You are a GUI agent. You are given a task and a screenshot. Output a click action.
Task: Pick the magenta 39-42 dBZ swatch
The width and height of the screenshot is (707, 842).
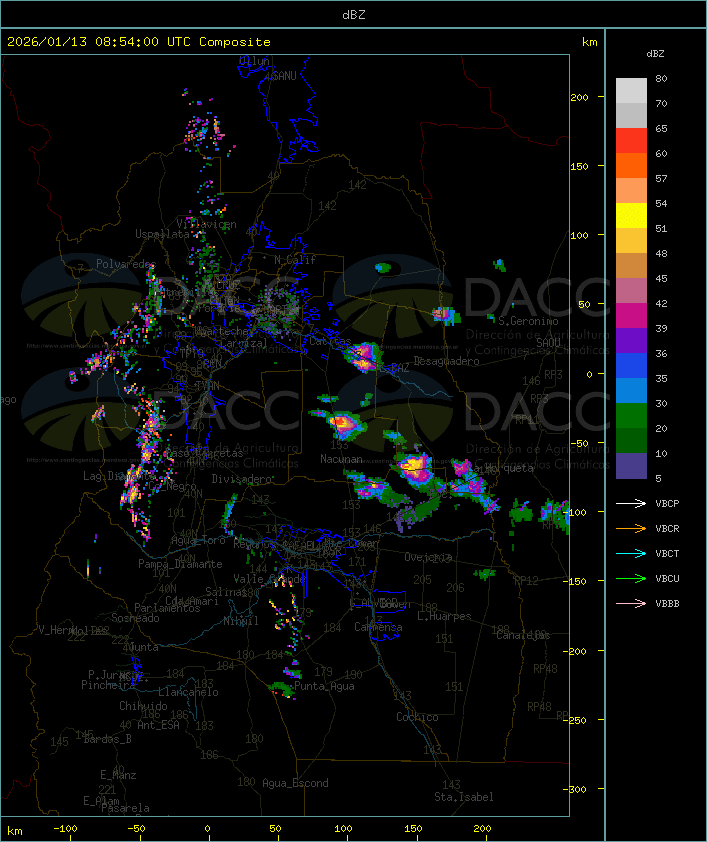tap(631, 316)
